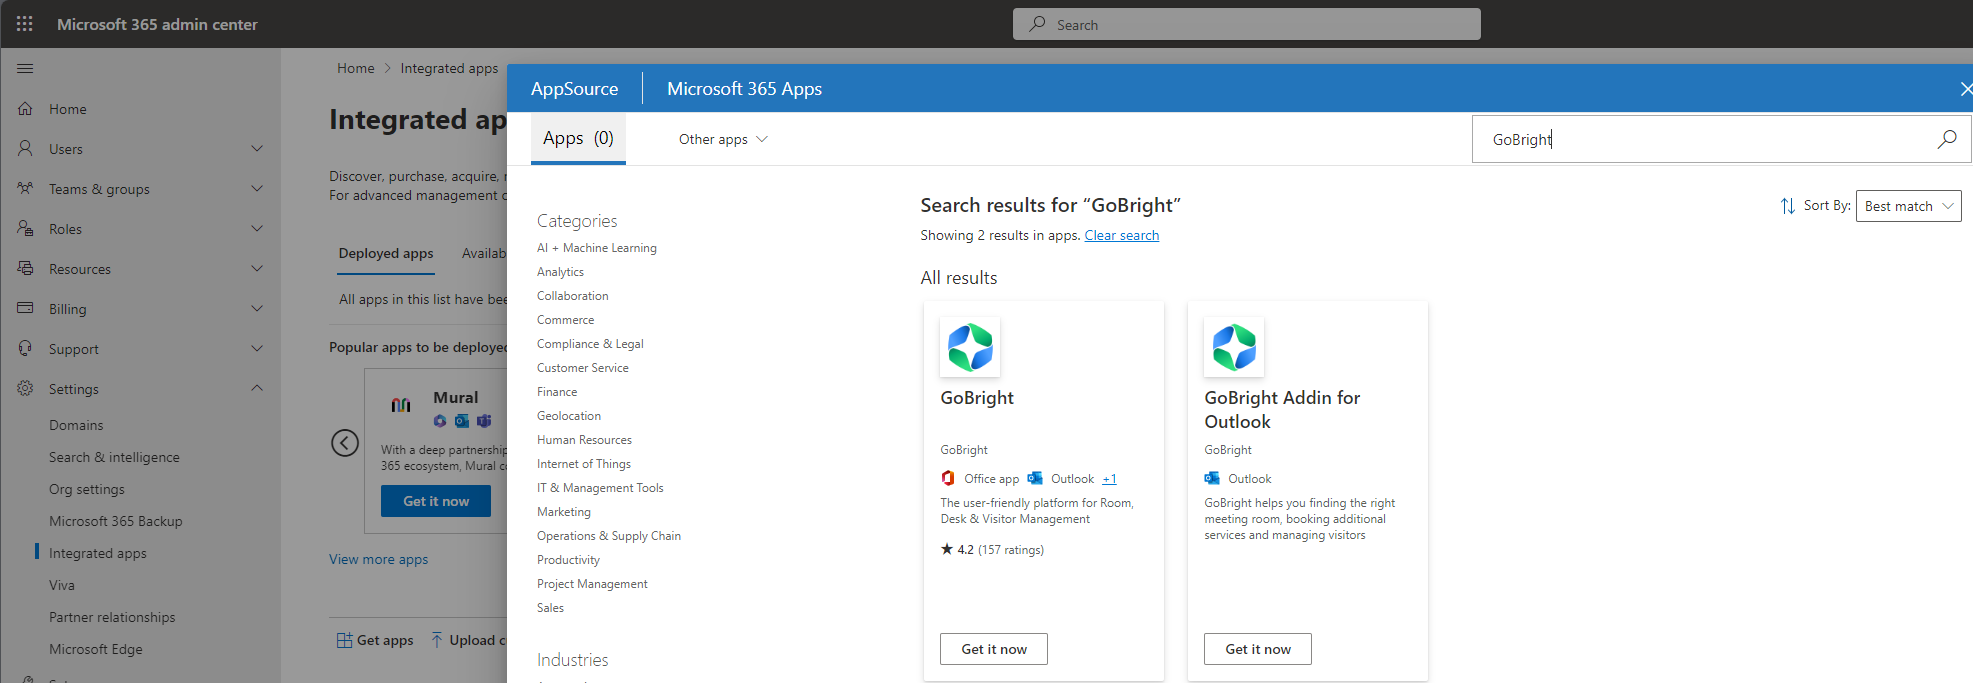This screenshot has height=683, width=1973.
Task: Click the previous carousel arrow
Action: point(345,443)
